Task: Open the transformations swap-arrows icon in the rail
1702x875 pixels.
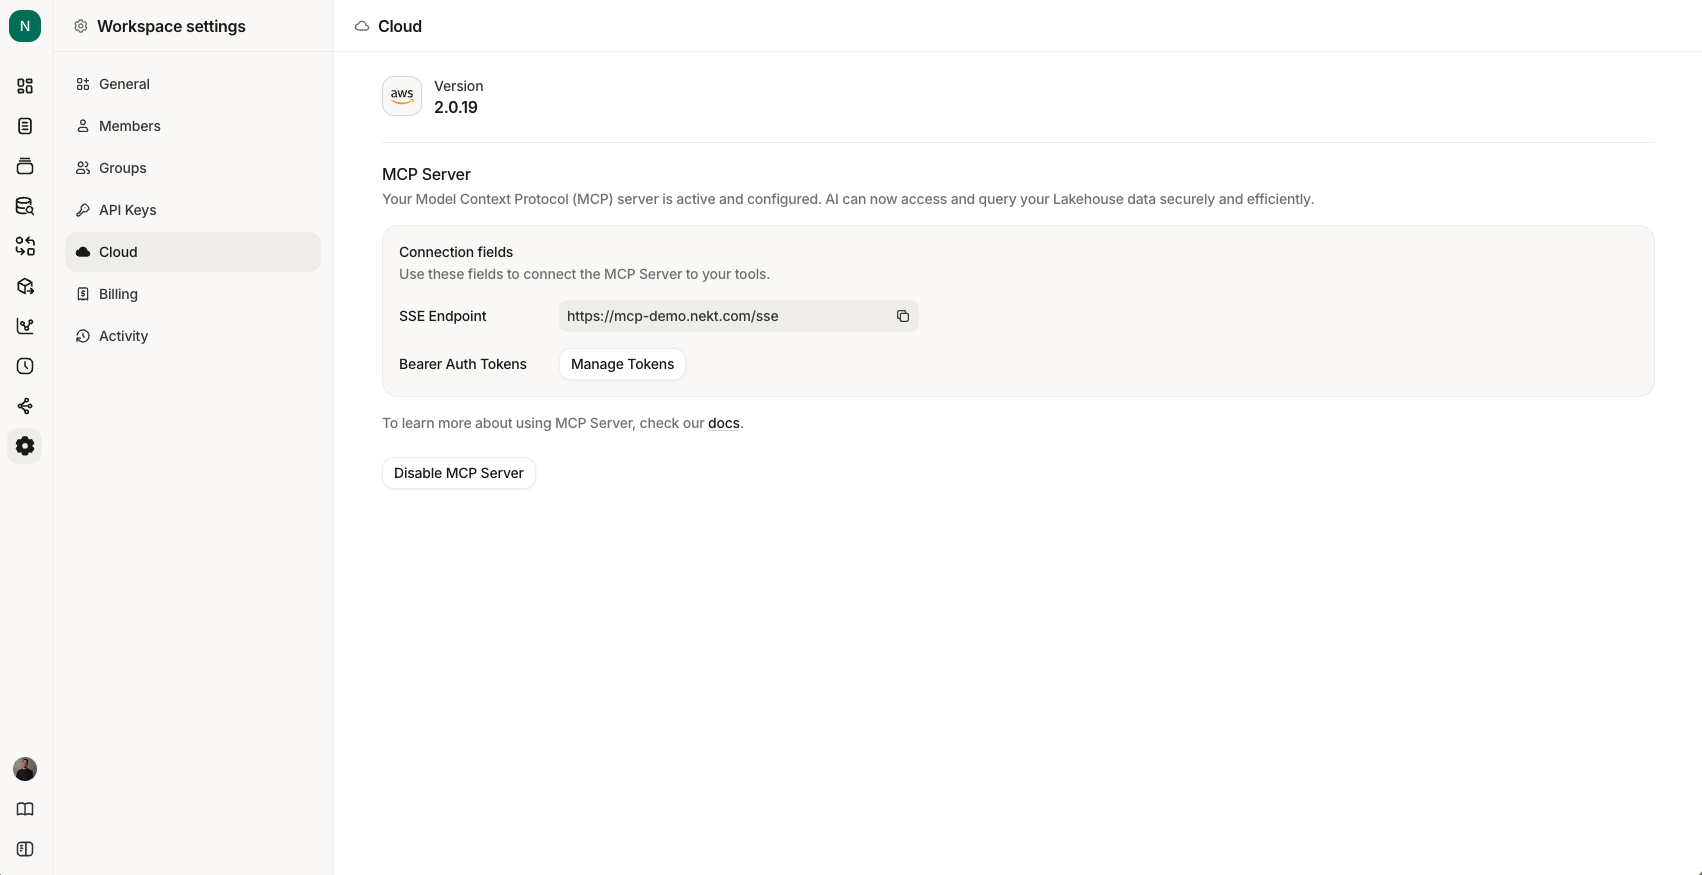Action: (25, 246)
